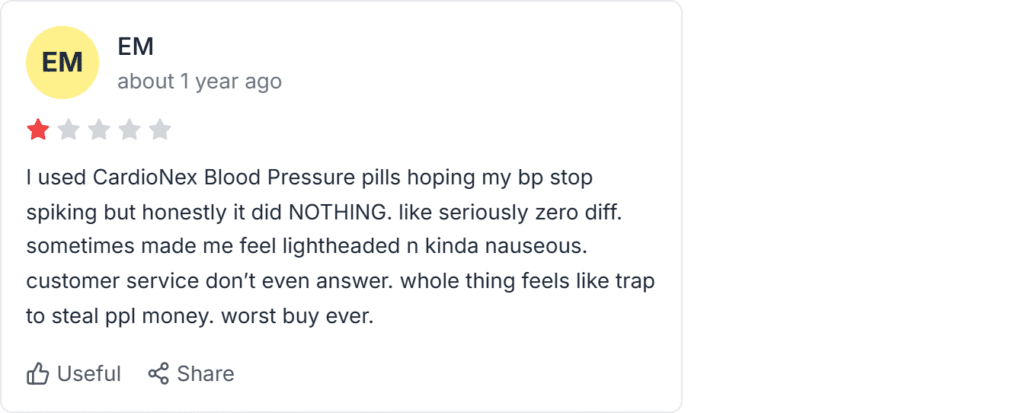Mark the review as Useful
The height and width of the screenshot is (413, 1024).
click(74, 374)
